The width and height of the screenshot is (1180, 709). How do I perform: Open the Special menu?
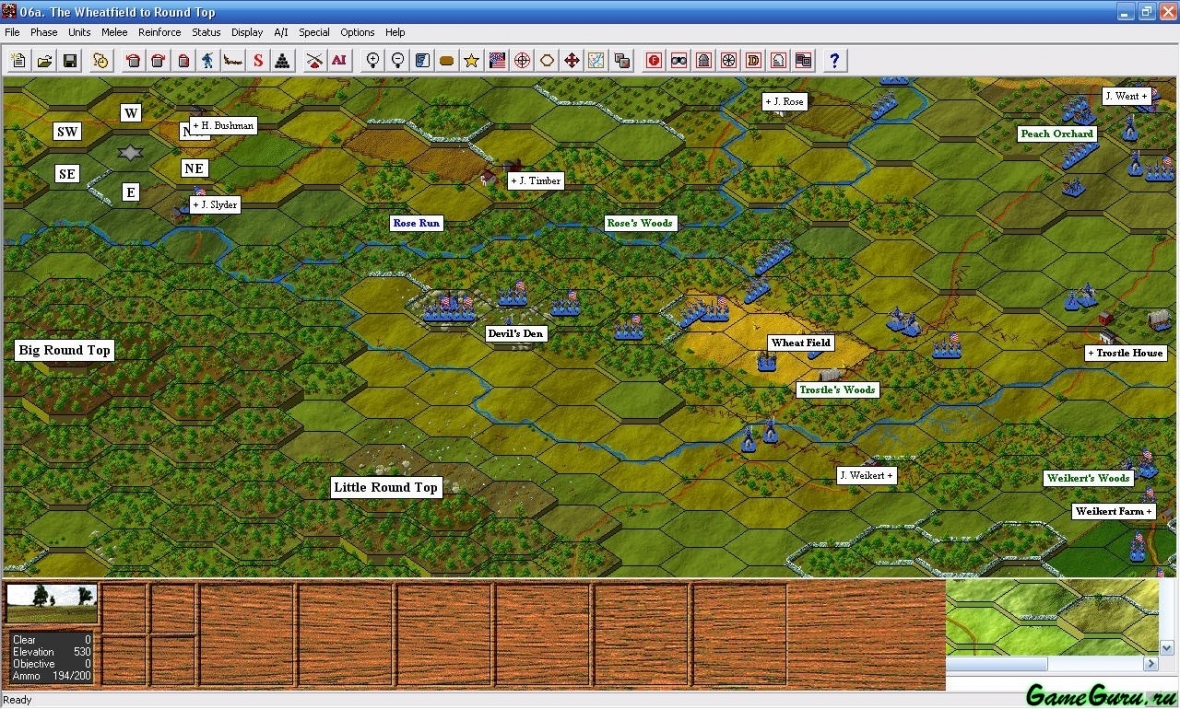[x=314, y=32]
